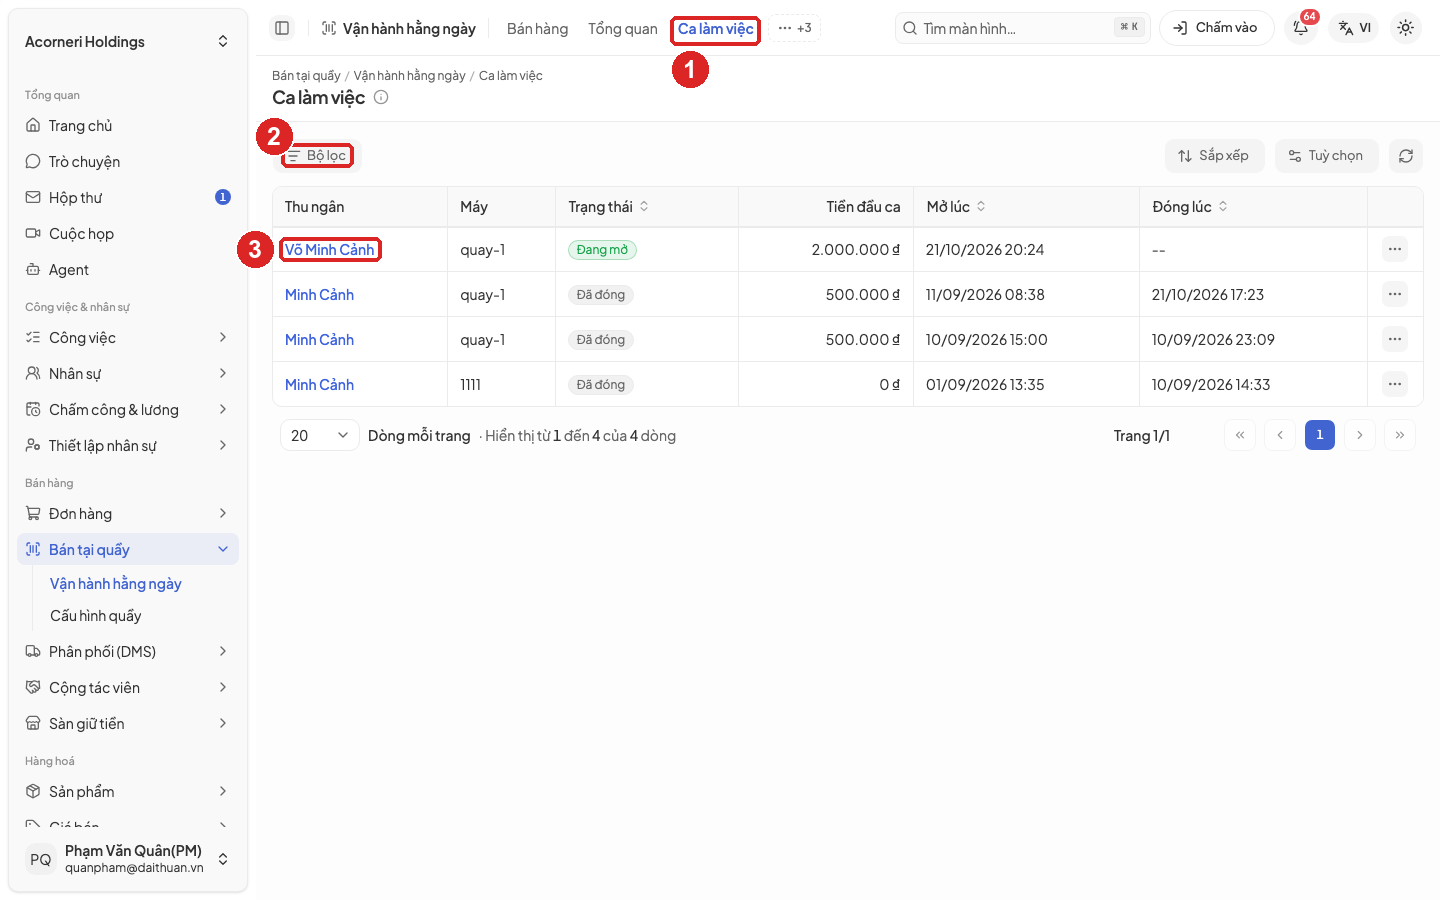This screenshot has width=1440, height=900.
Task: Expand Chấm công & lương menu
Action: (x=128, y=410)
